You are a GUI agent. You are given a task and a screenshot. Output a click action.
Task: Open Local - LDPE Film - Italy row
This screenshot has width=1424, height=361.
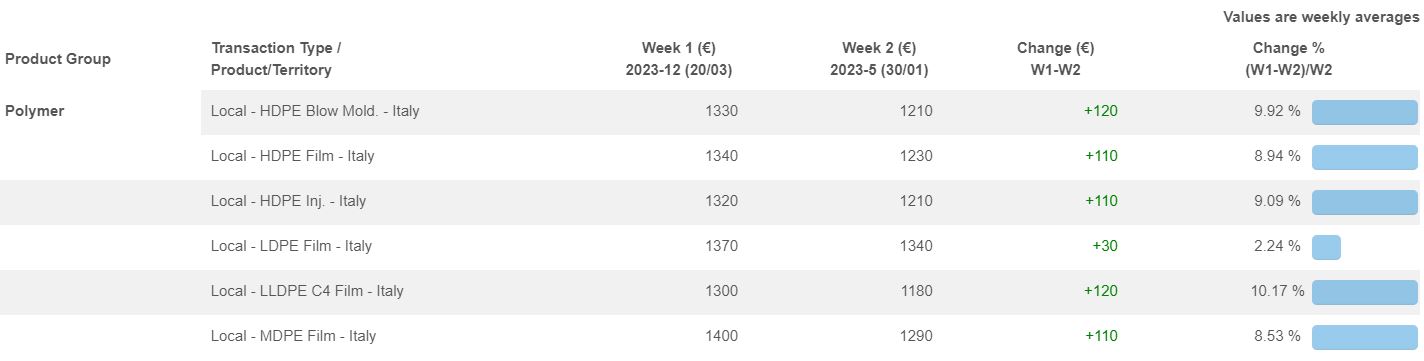point(812,246)
